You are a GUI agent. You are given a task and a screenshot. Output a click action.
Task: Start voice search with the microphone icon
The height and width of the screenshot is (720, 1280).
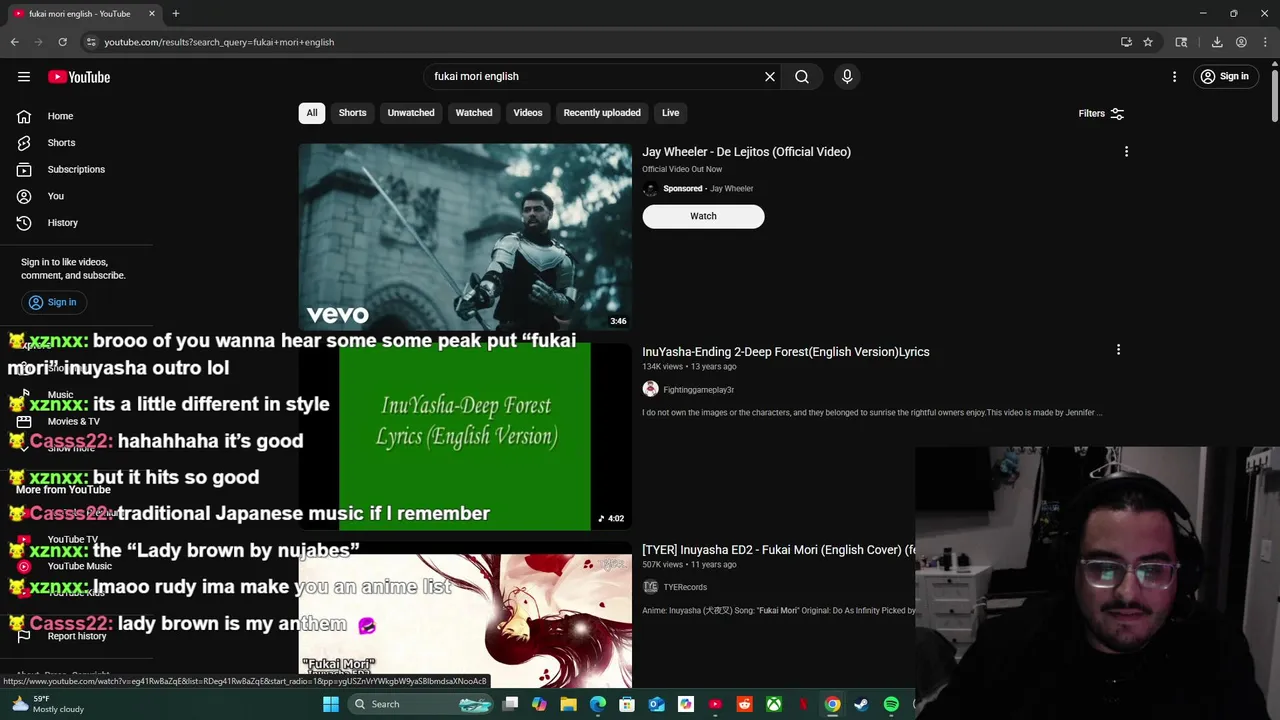tap(847, 76)
